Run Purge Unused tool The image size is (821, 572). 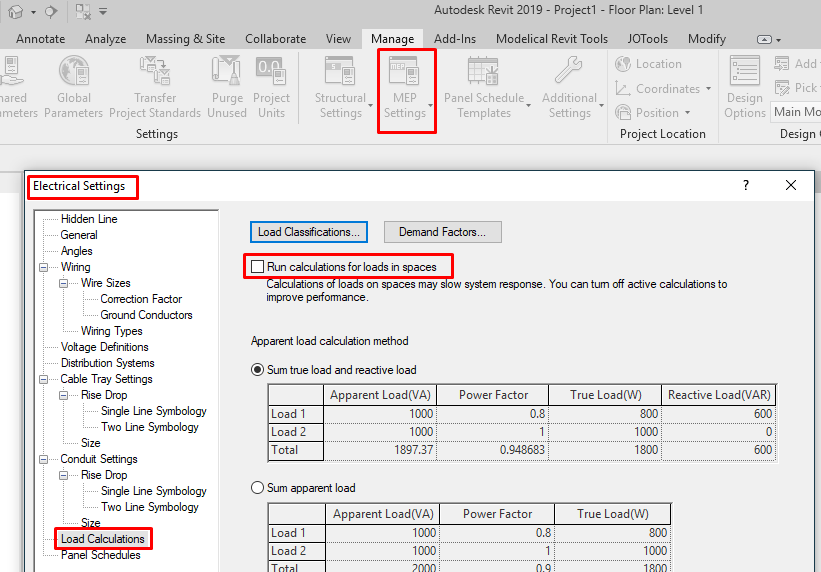[227, 87]
